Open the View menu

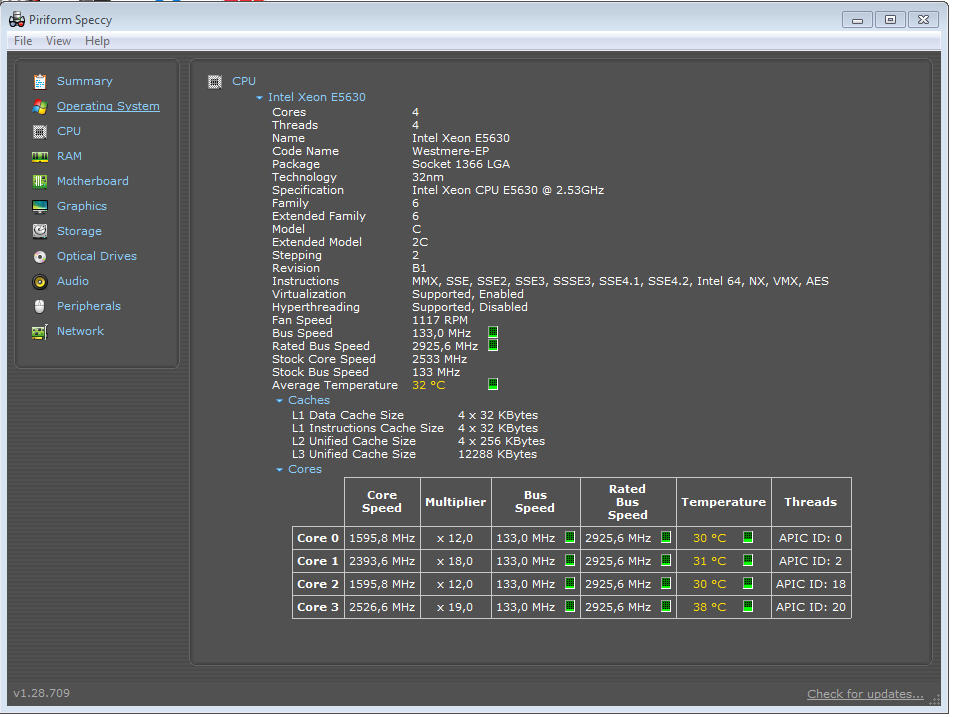(x=58, y=41)
